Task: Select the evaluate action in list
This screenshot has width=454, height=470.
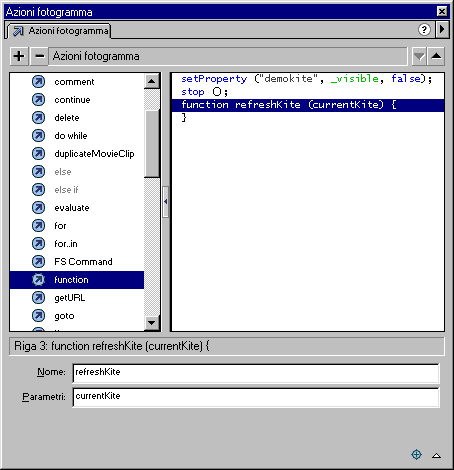Action: pyautogui.click(x=72, y=208)
